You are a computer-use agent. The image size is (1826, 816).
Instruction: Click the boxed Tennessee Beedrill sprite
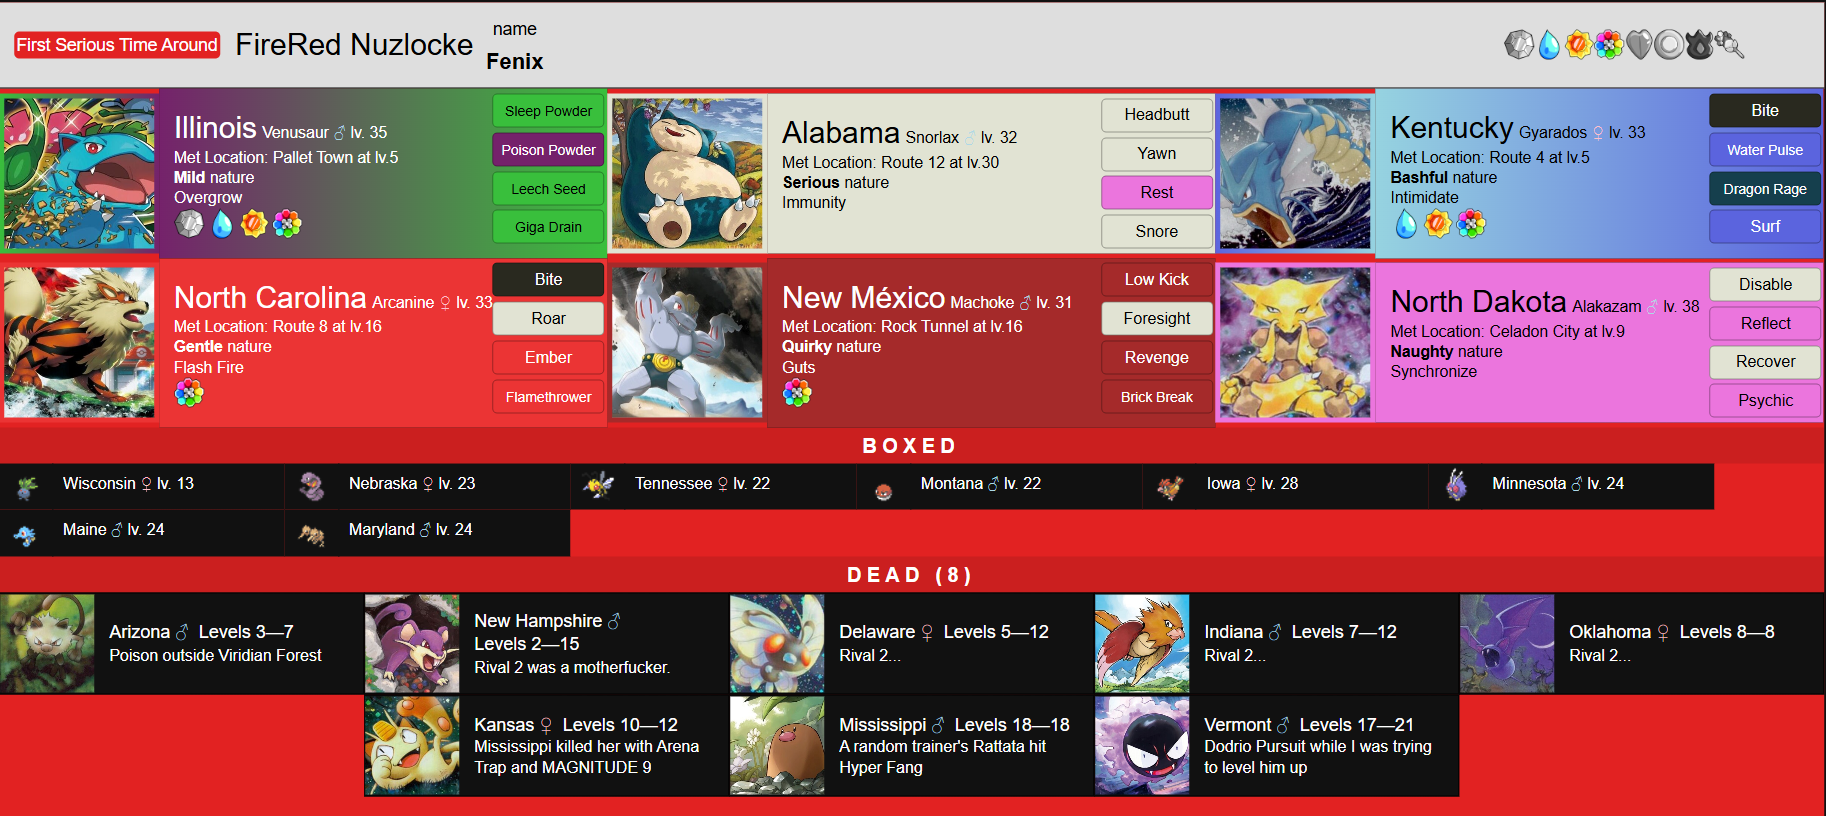tap(599, 486)
